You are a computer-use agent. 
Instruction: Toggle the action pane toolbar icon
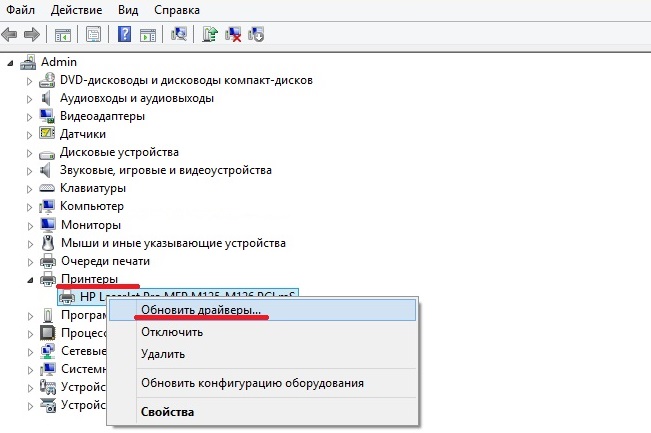148,34
